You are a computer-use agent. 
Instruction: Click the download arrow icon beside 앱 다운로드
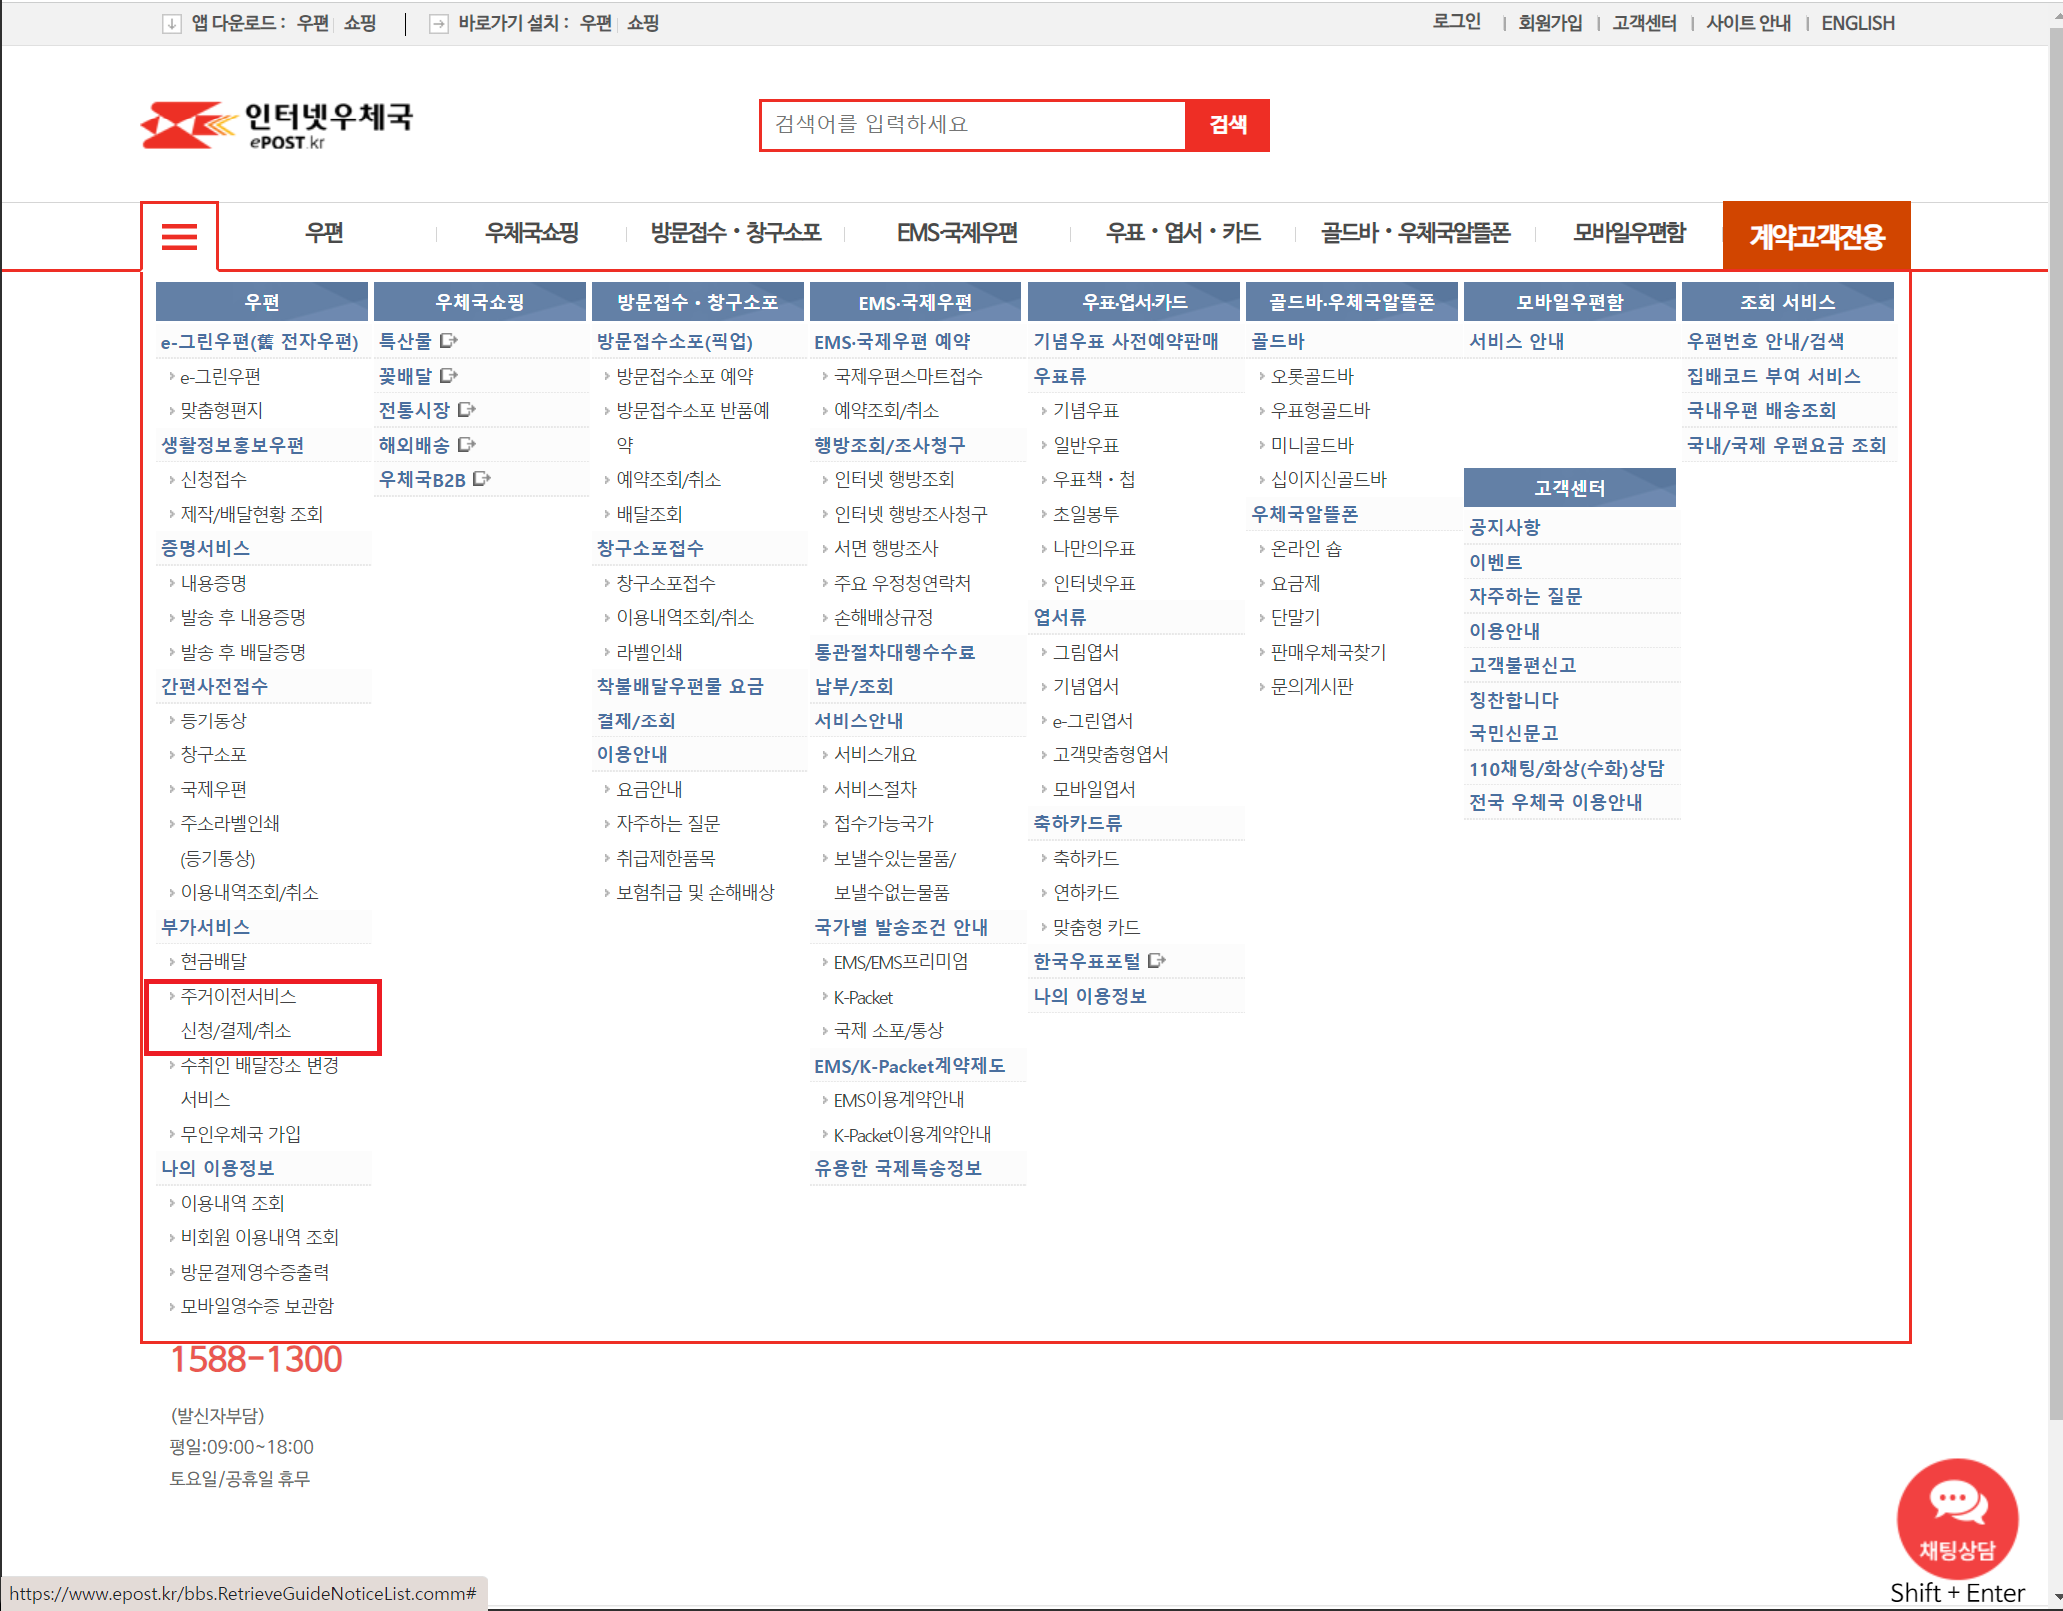pos(172,22)
